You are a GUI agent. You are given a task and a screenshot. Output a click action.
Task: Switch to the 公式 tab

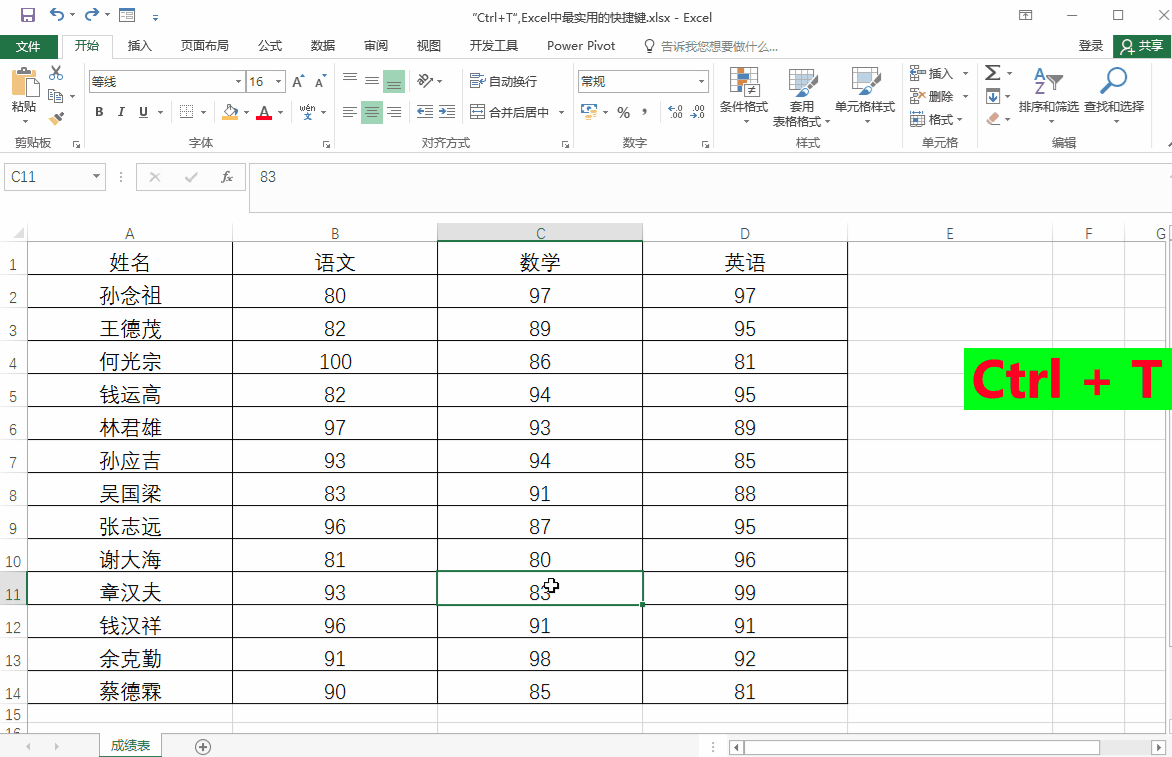click(270, 46)
